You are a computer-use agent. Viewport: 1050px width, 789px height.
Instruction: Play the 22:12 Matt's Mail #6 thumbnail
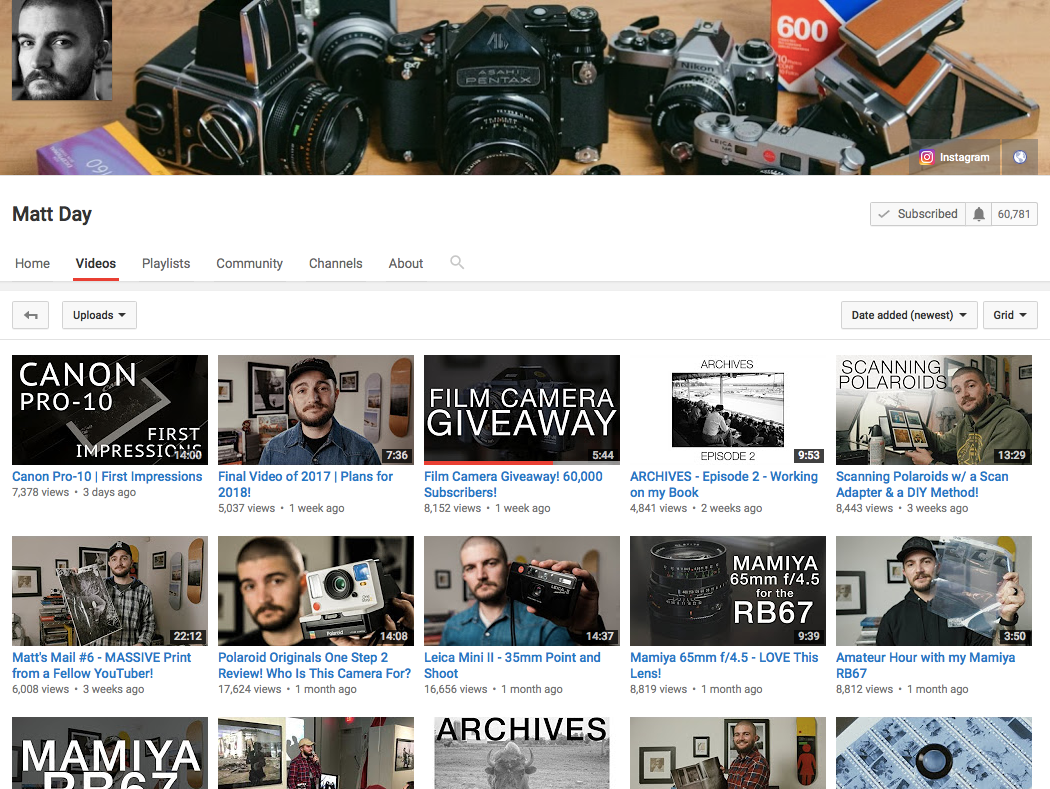click(x=110, y=591)
